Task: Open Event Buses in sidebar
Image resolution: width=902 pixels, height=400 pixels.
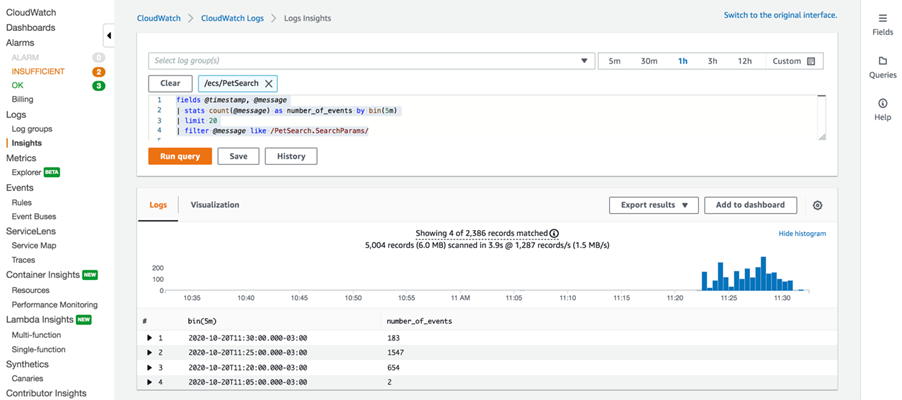Action: 34,217
